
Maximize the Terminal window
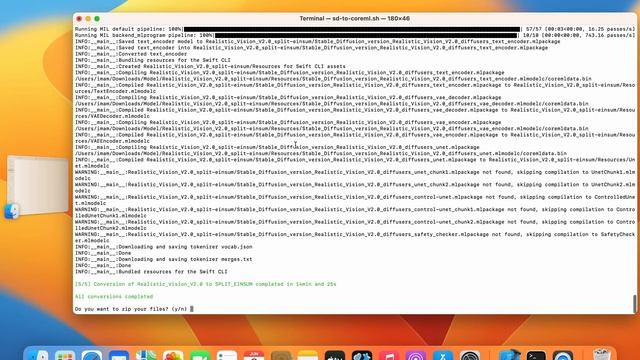(97, 19)
